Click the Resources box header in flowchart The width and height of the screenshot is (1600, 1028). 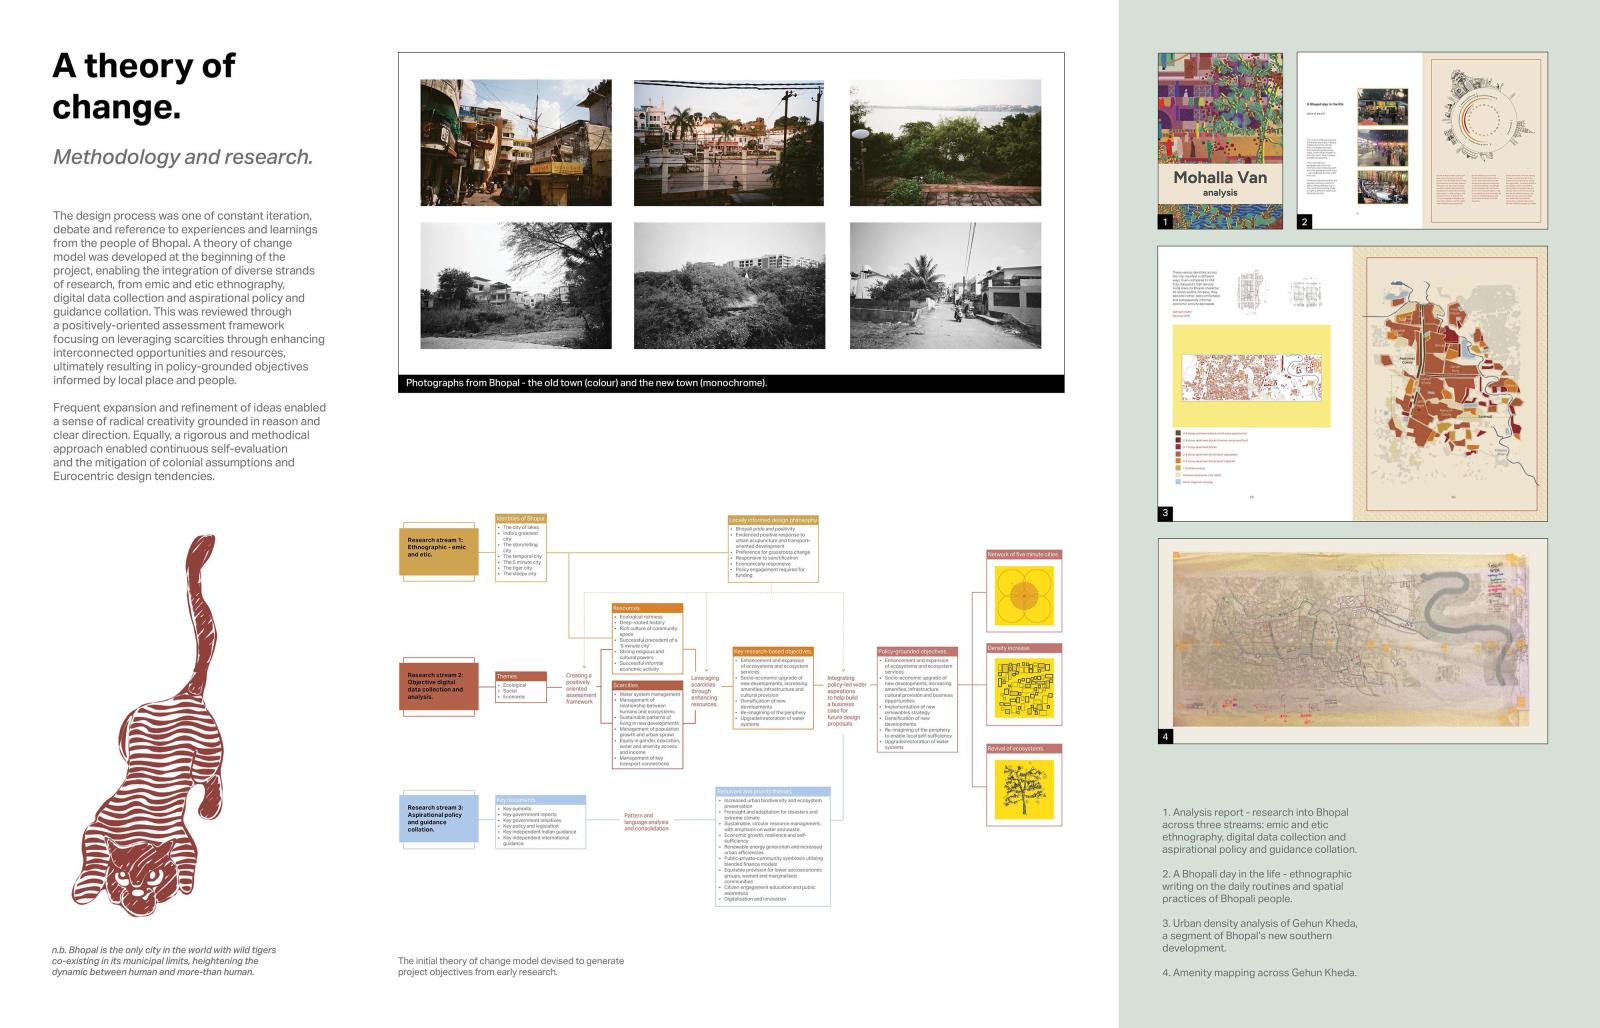[646, 608]
